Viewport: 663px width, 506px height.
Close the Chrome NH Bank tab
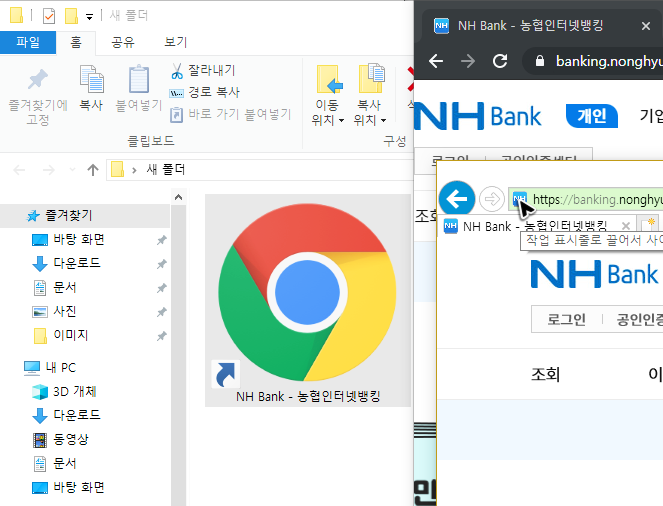point(646,26)
